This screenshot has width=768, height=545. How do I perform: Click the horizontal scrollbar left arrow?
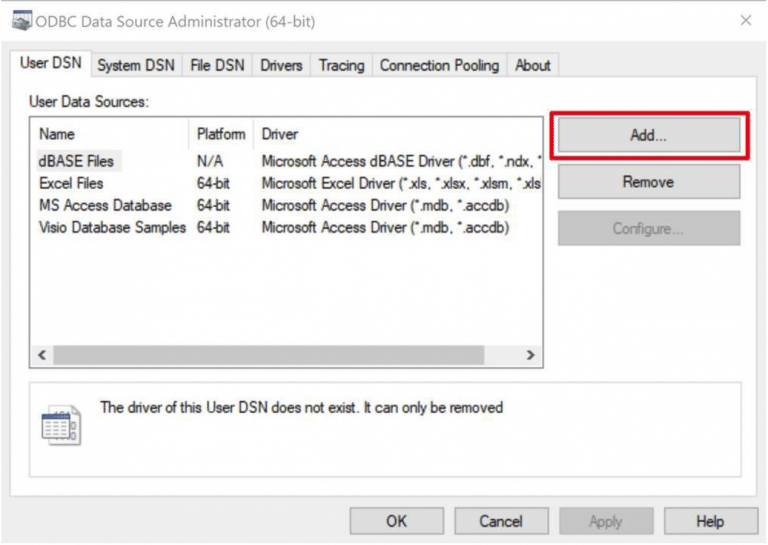click(x=42, y=355)
